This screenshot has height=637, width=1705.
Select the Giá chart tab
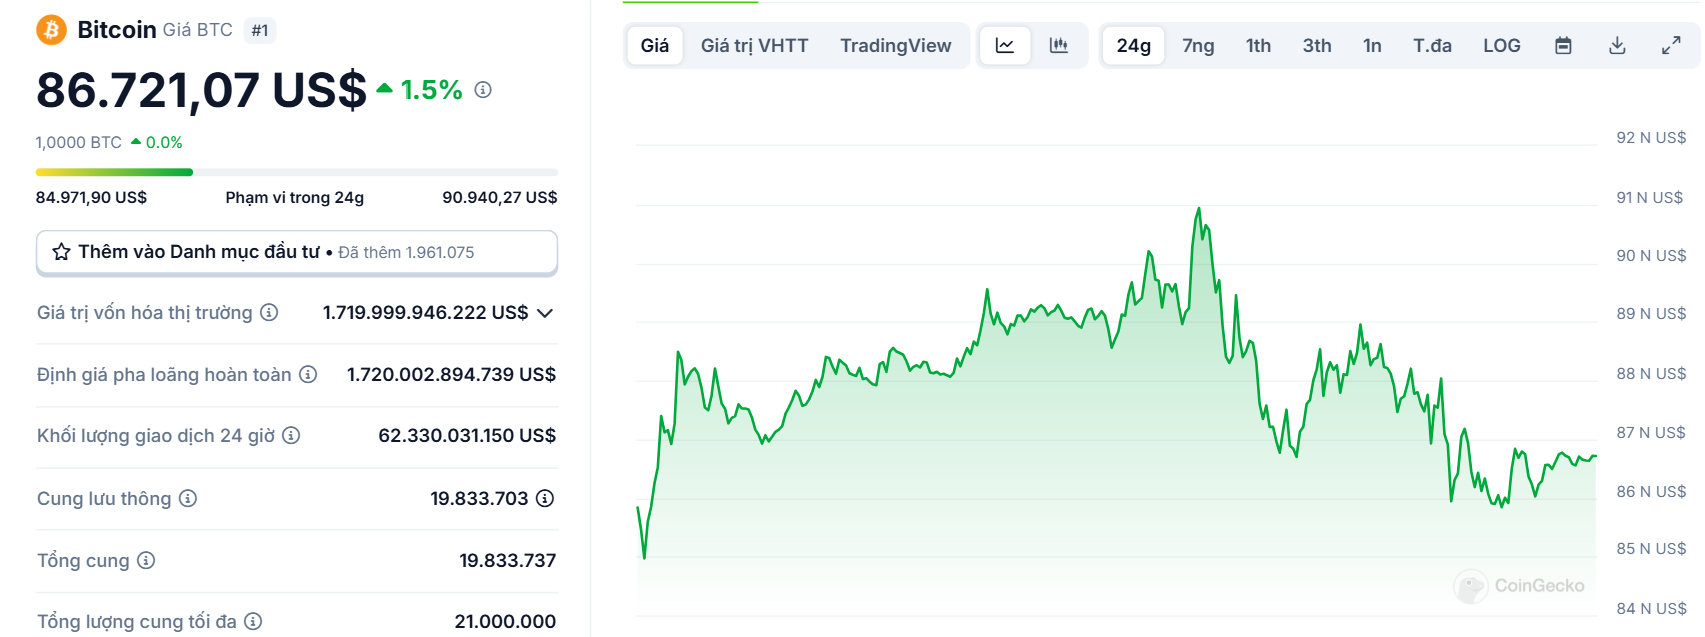coord(655,45)
